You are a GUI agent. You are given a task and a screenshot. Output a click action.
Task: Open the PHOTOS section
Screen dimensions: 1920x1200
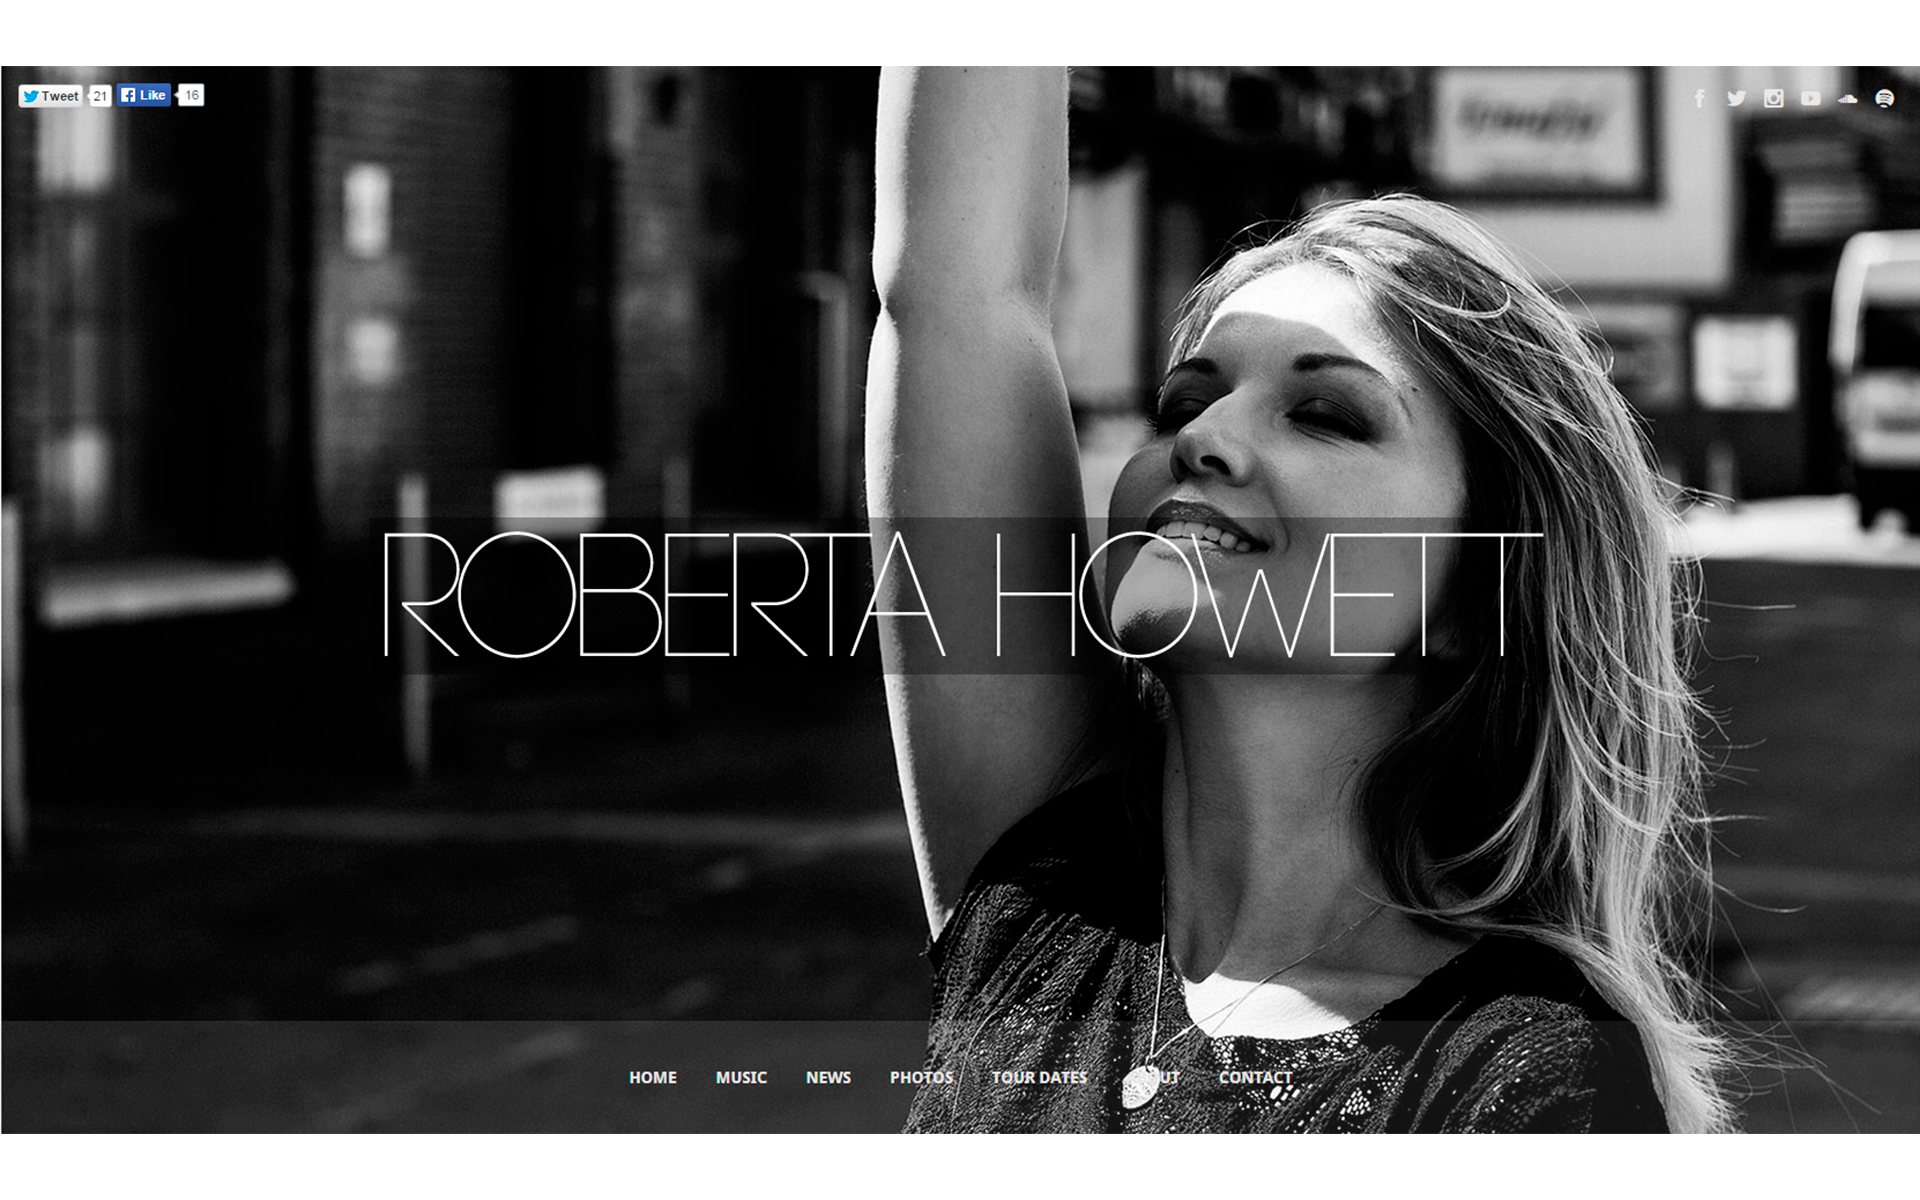(x=921, y=1077)
